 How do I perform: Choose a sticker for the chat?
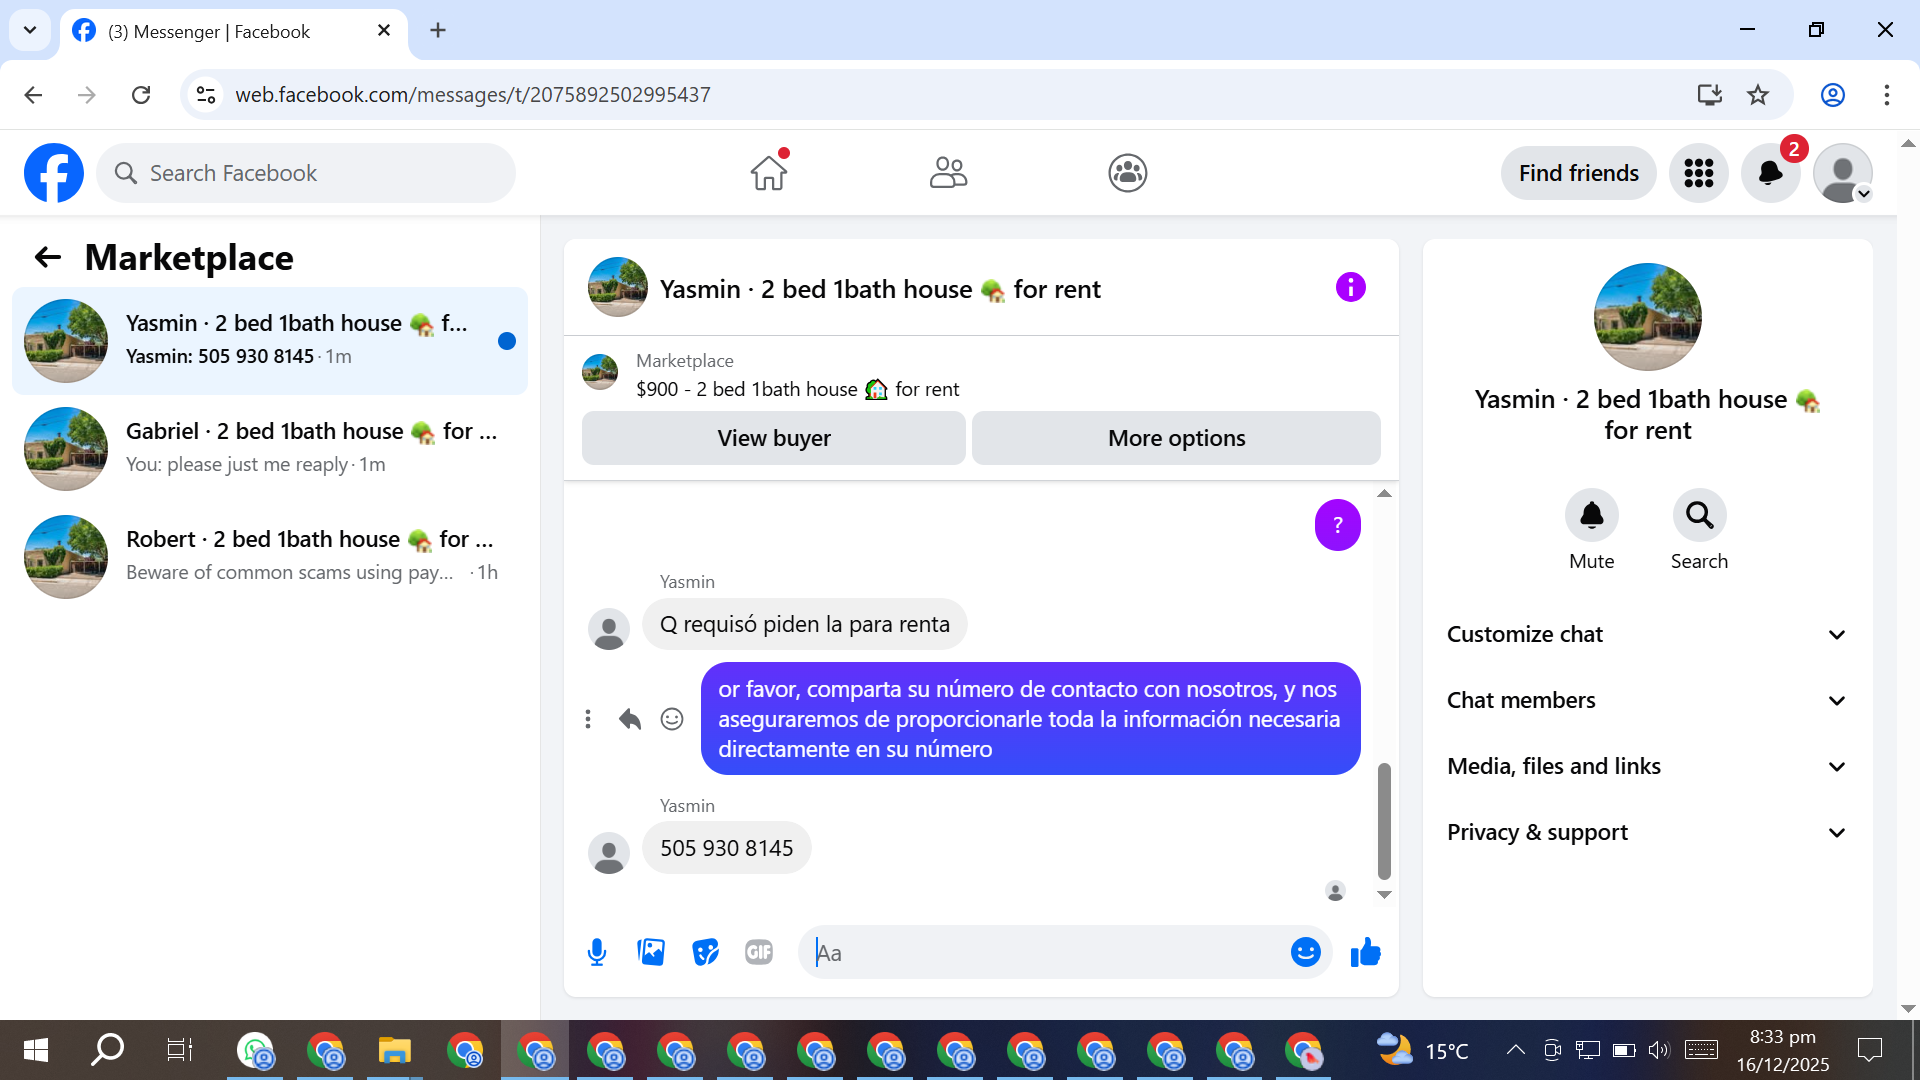tap(705, 953)
